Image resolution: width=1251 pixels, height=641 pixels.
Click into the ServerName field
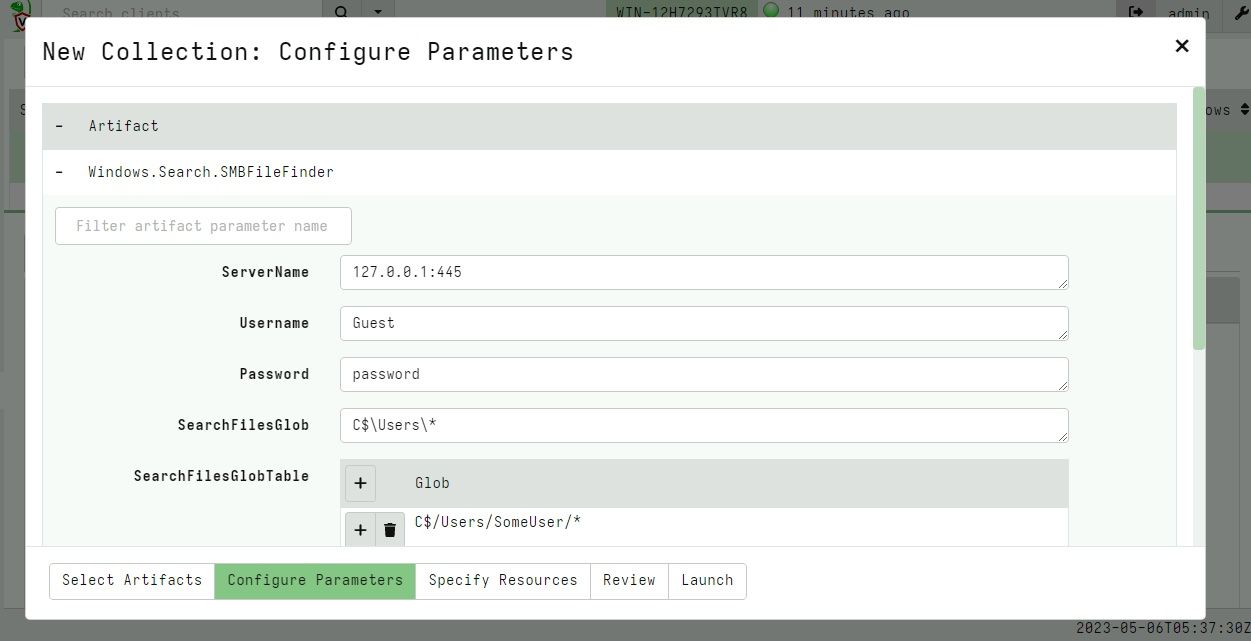coord(703,272)
